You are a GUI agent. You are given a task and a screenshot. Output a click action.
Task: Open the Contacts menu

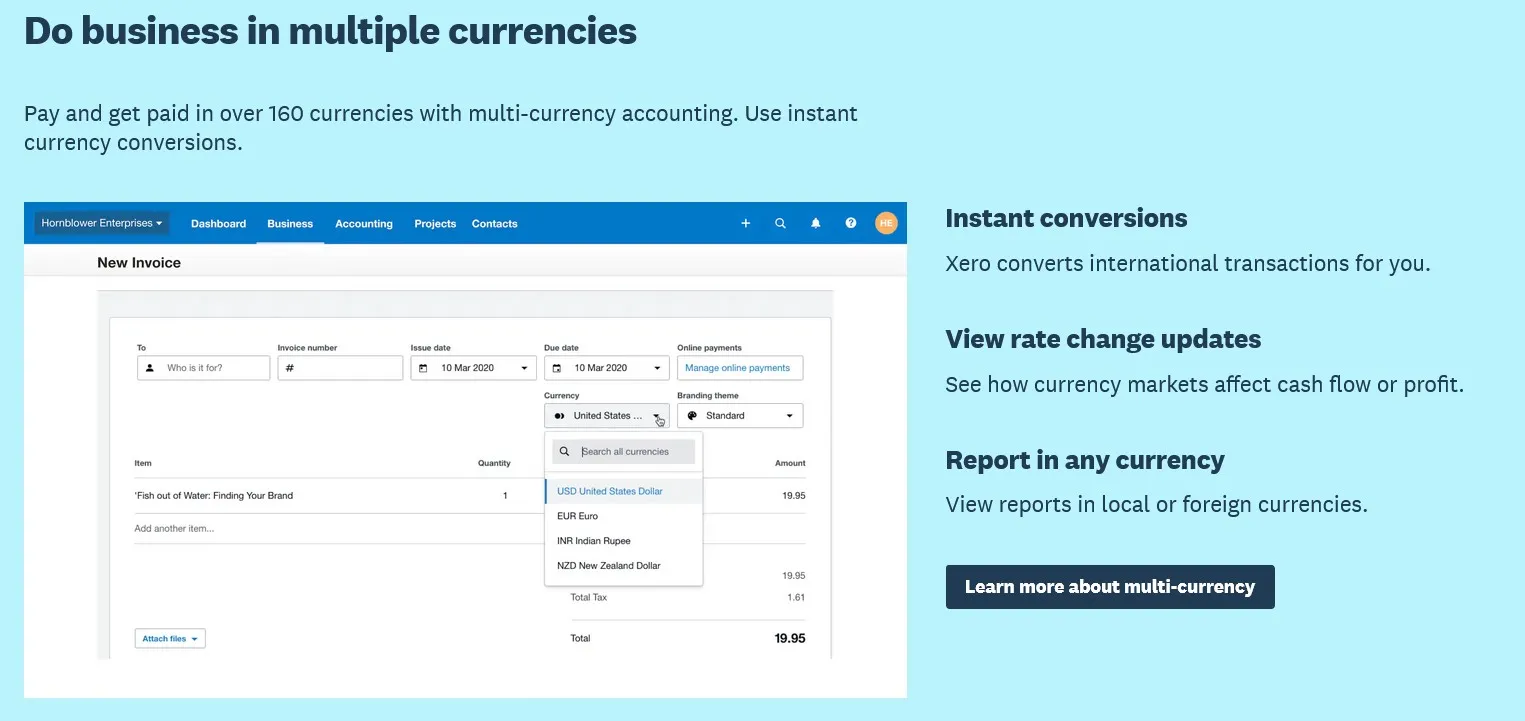(x=494, y=224)
